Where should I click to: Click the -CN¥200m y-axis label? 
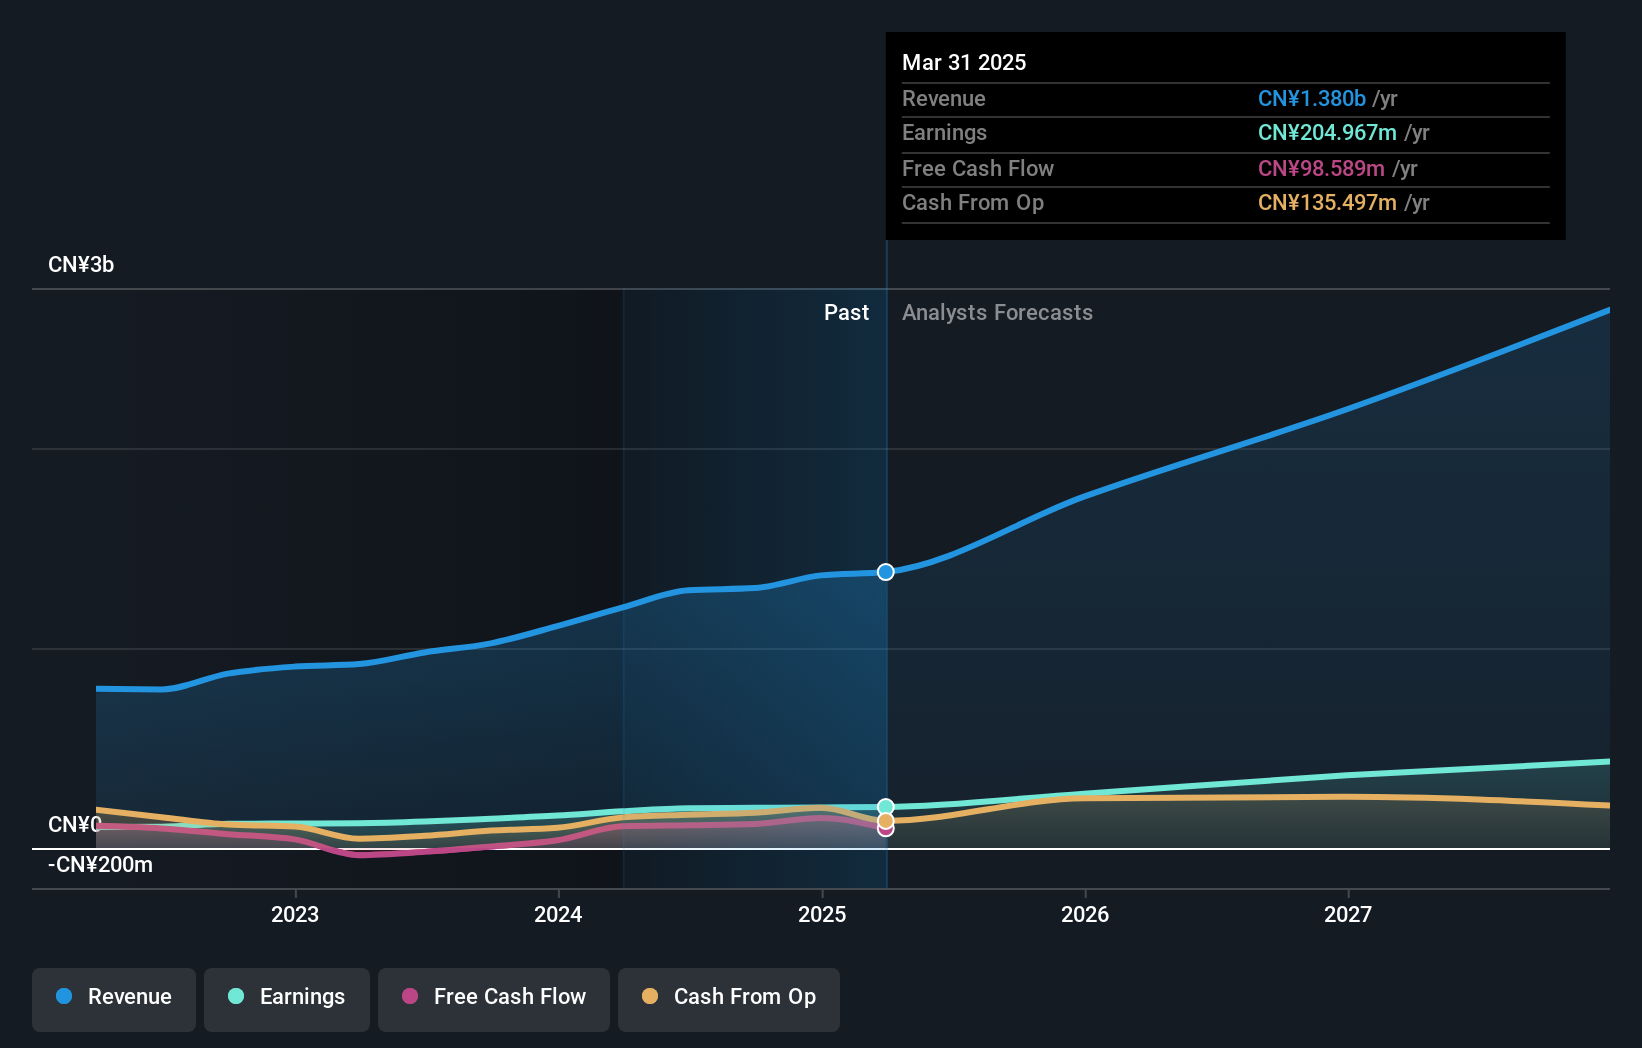101,865
